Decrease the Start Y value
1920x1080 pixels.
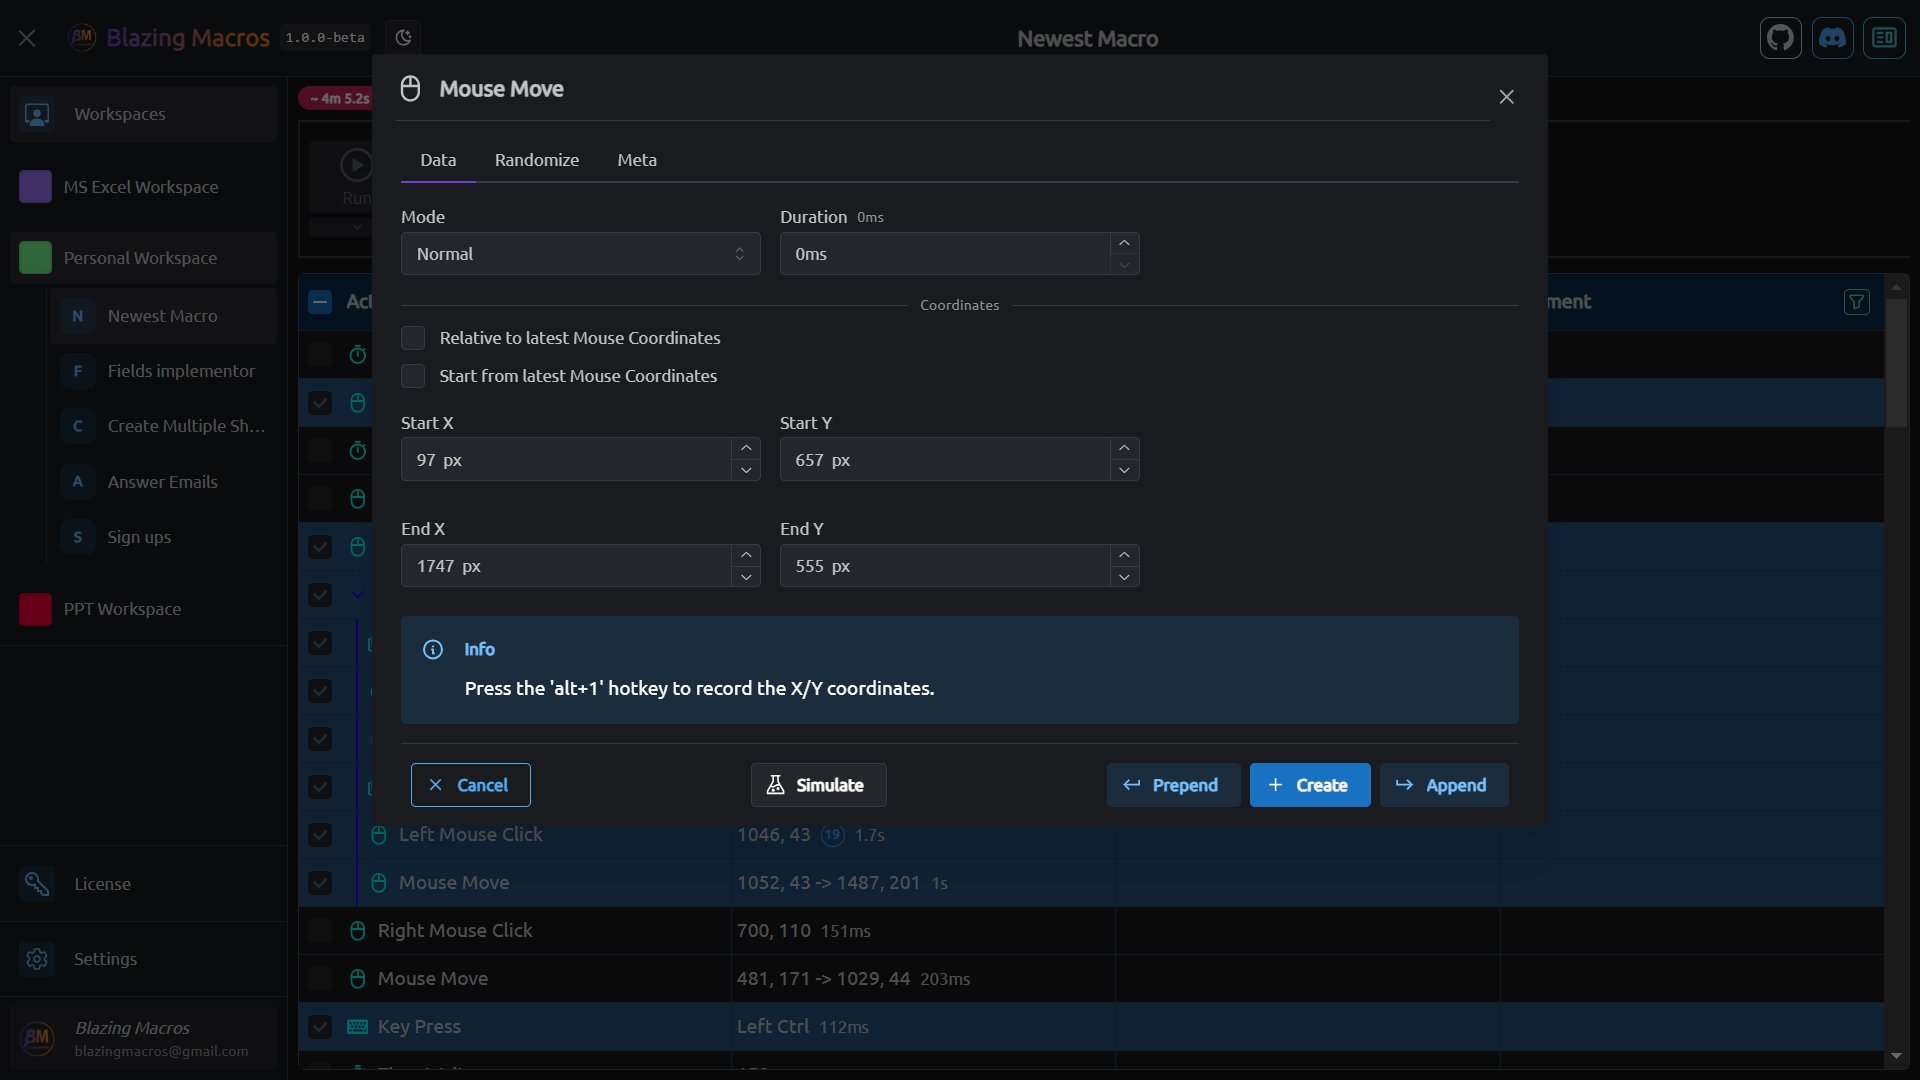1124,470
